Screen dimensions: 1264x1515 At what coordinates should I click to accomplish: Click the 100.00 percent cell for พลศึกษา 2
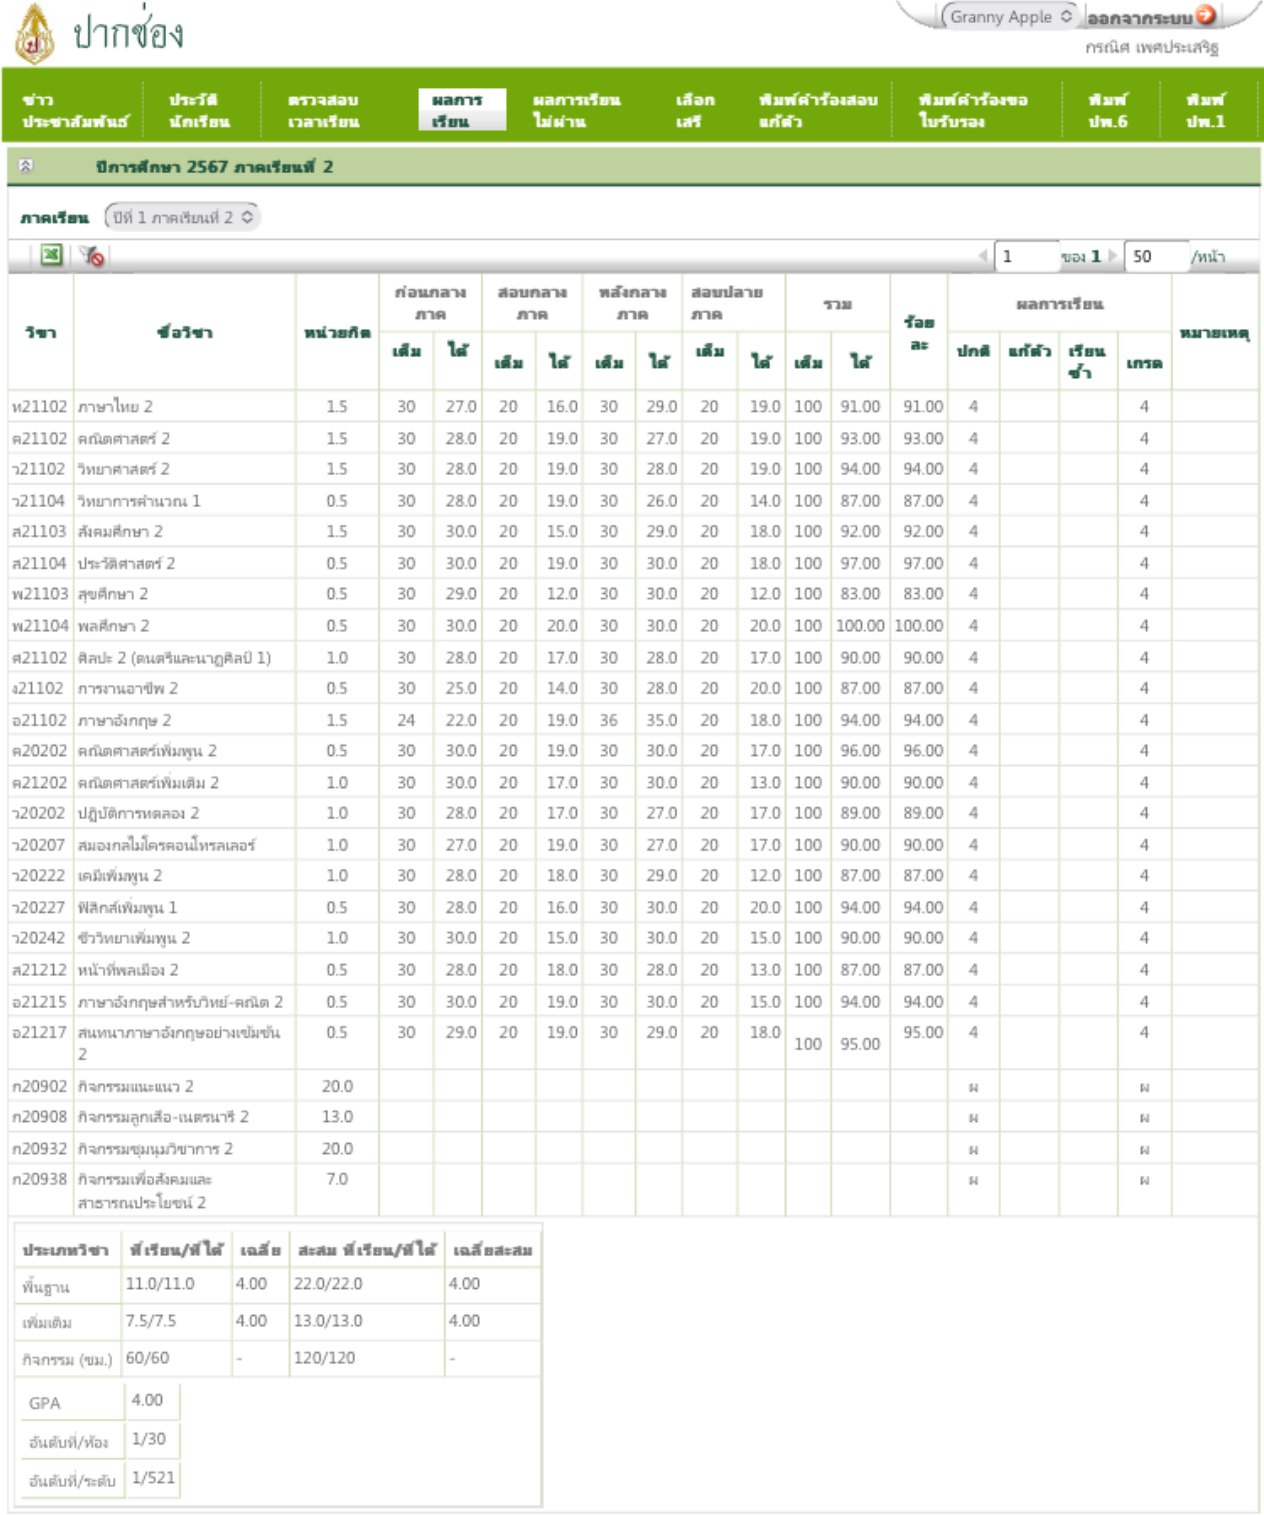click(x=919, y=625)
